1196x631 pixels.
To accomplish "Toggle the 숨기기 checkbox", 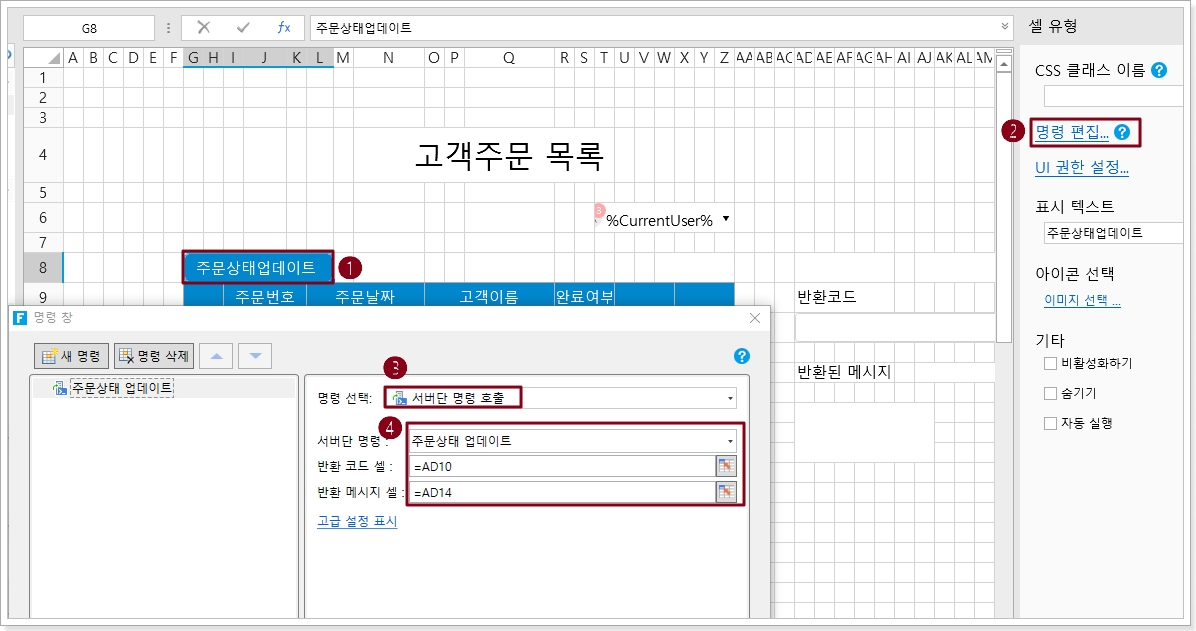I will (x=1050, y=393).
